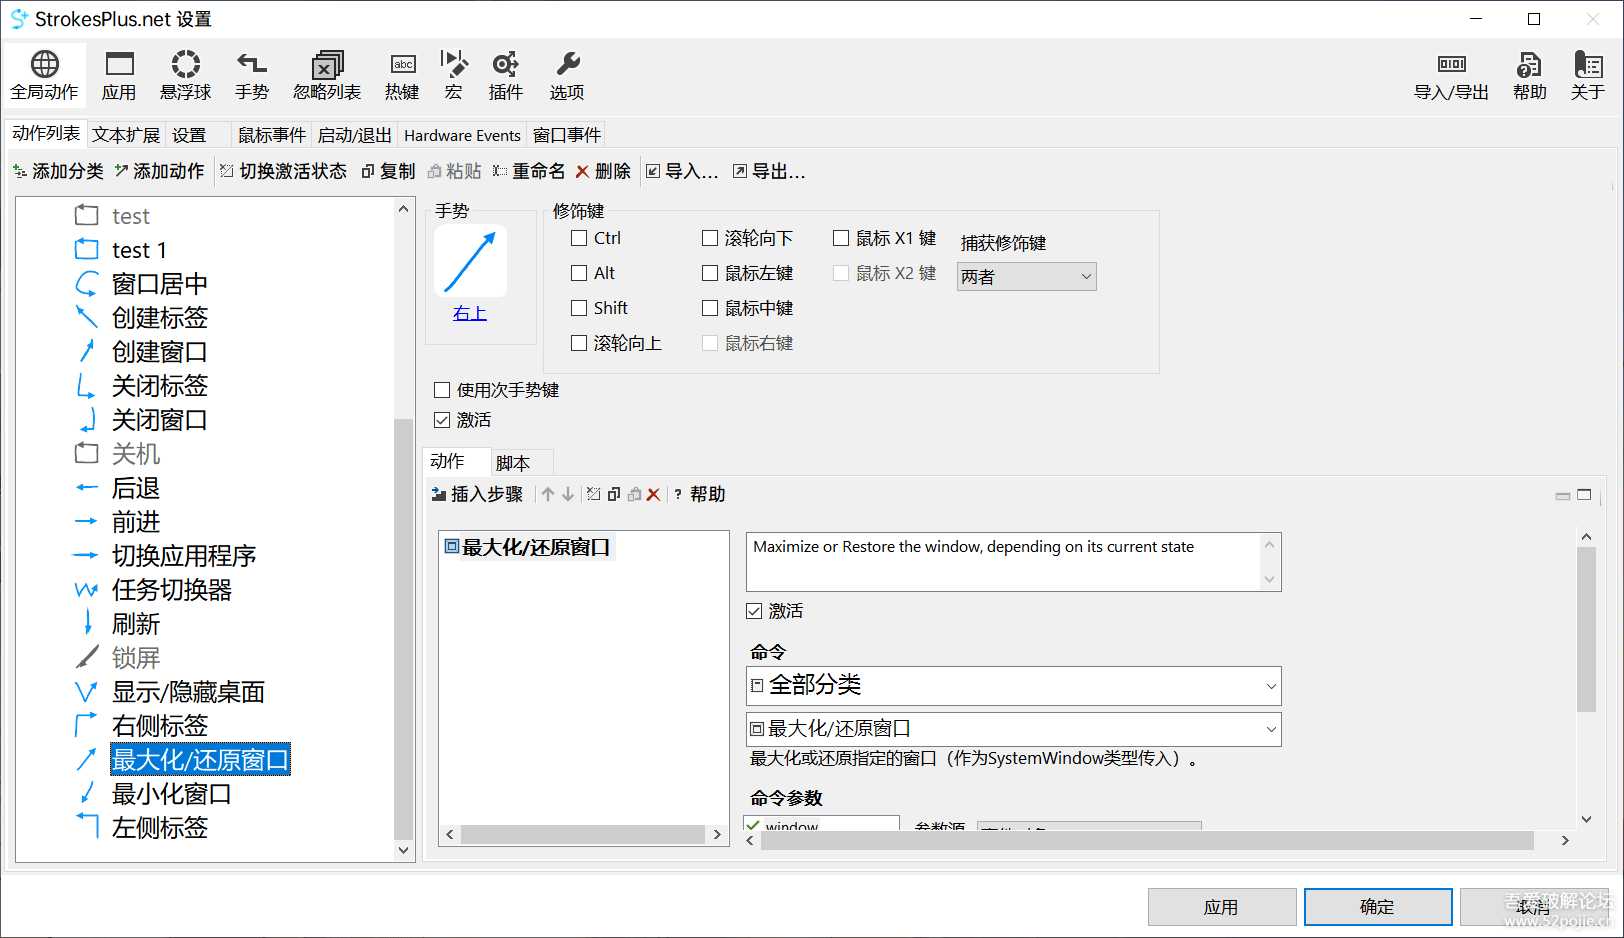Select the 最小化窗口 action in the list
The image size is (1624, 938).
coord(171,793)
